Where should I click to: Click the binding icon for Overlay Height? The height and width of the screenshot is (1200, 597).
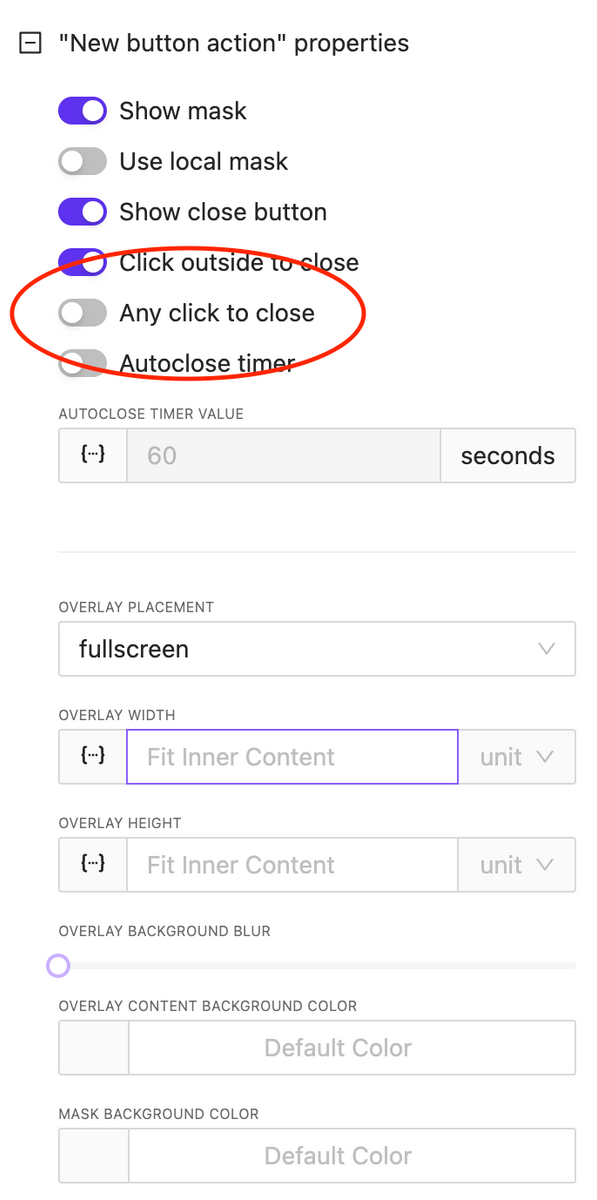[x=92, y=865]
